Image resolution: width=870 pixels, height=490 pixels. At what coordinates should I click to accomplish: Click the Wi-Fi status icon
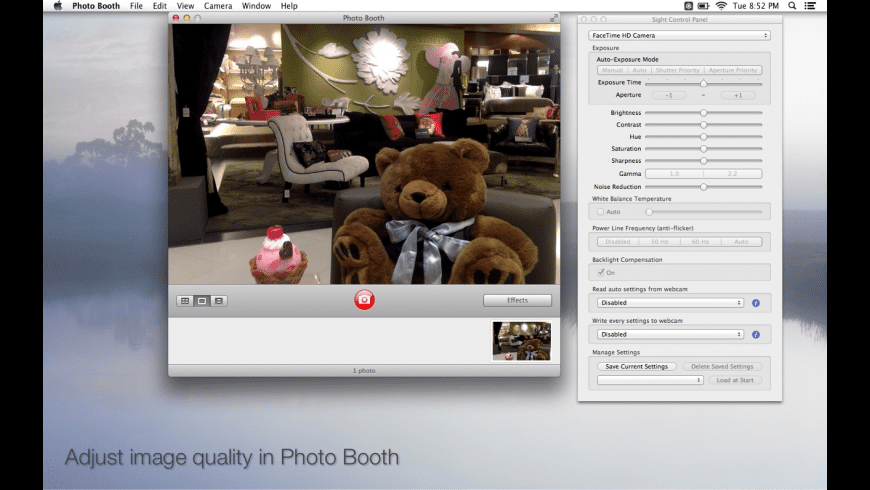click(721, 6)
